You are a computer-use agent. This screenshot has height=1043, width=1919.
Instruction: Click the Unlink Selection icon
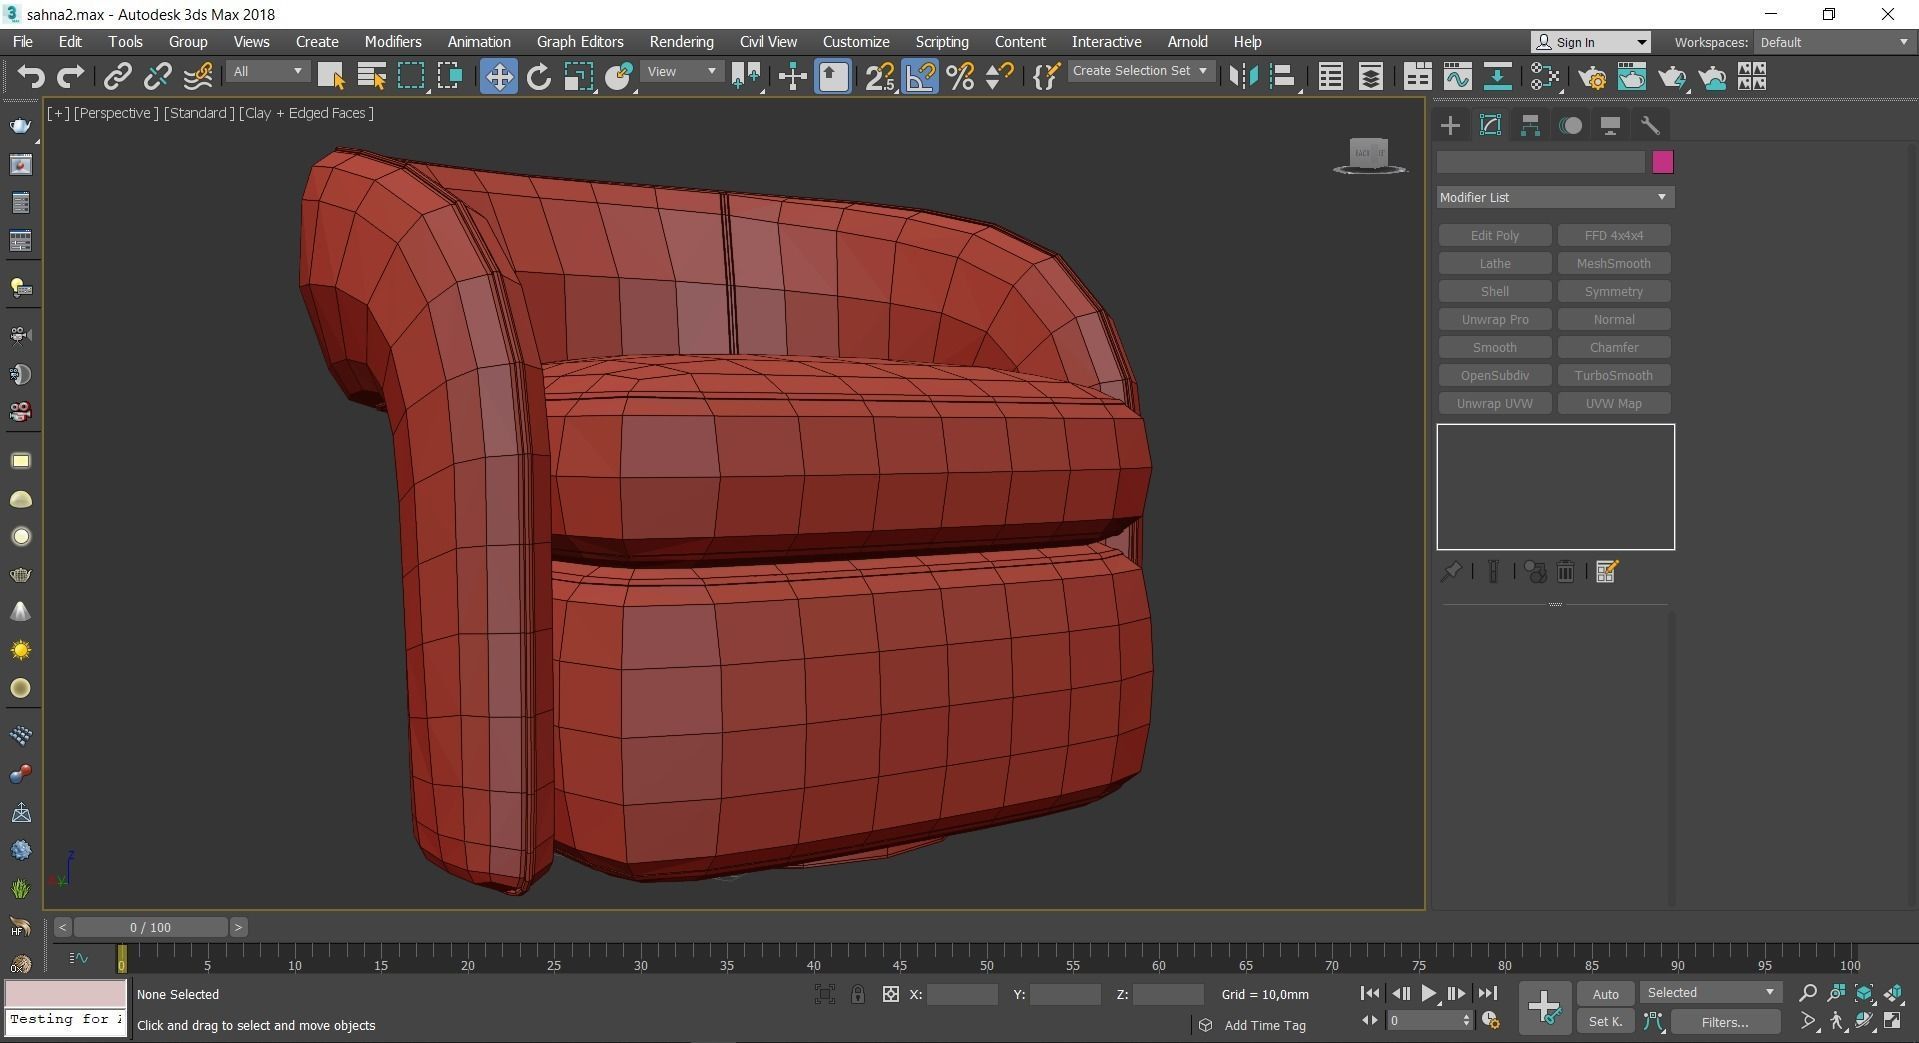pos(157,77)
